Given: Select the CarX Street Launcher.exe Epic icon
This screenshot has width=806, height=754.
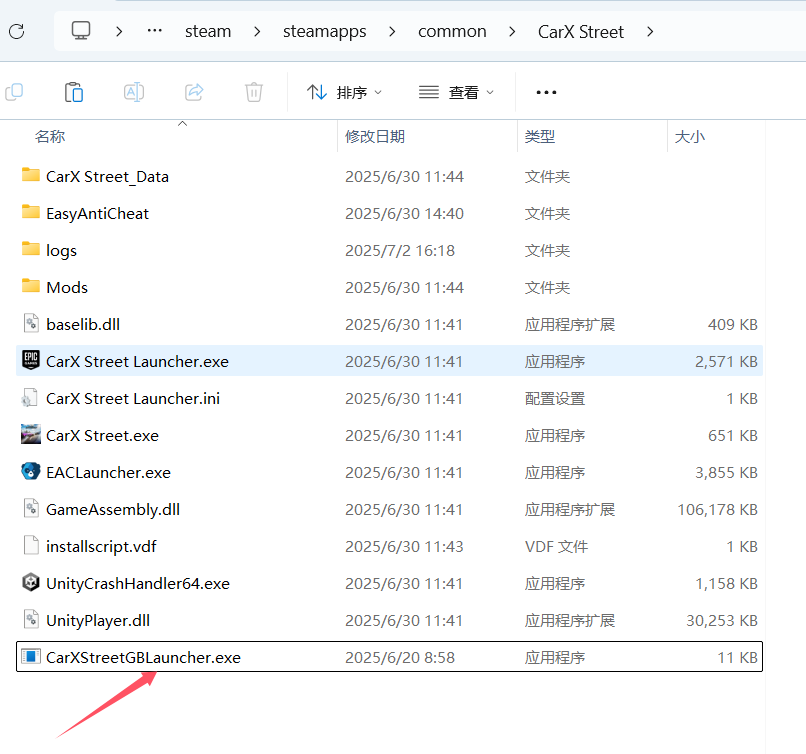Looking at the screenshot, I should click(30, 361).
